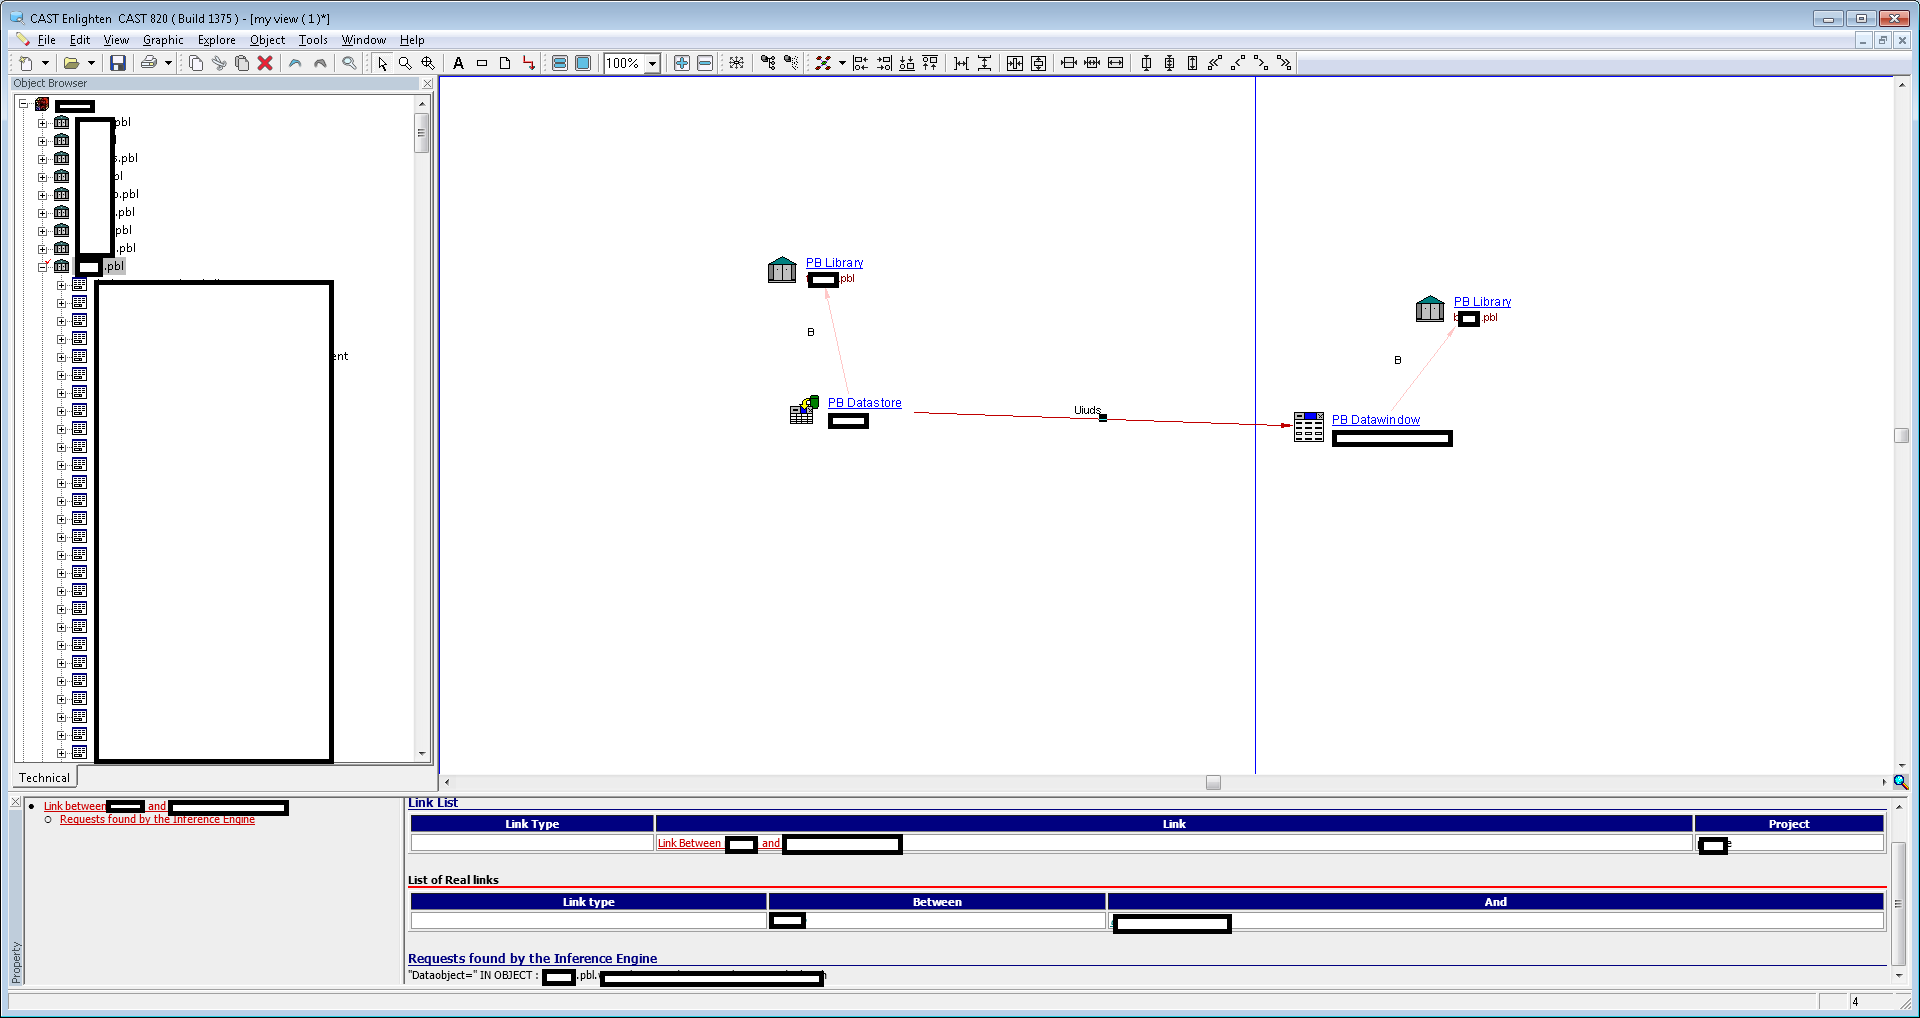
Task: Open the layout dropdown arrow after red-cross icon
Action: click(842, 63)
